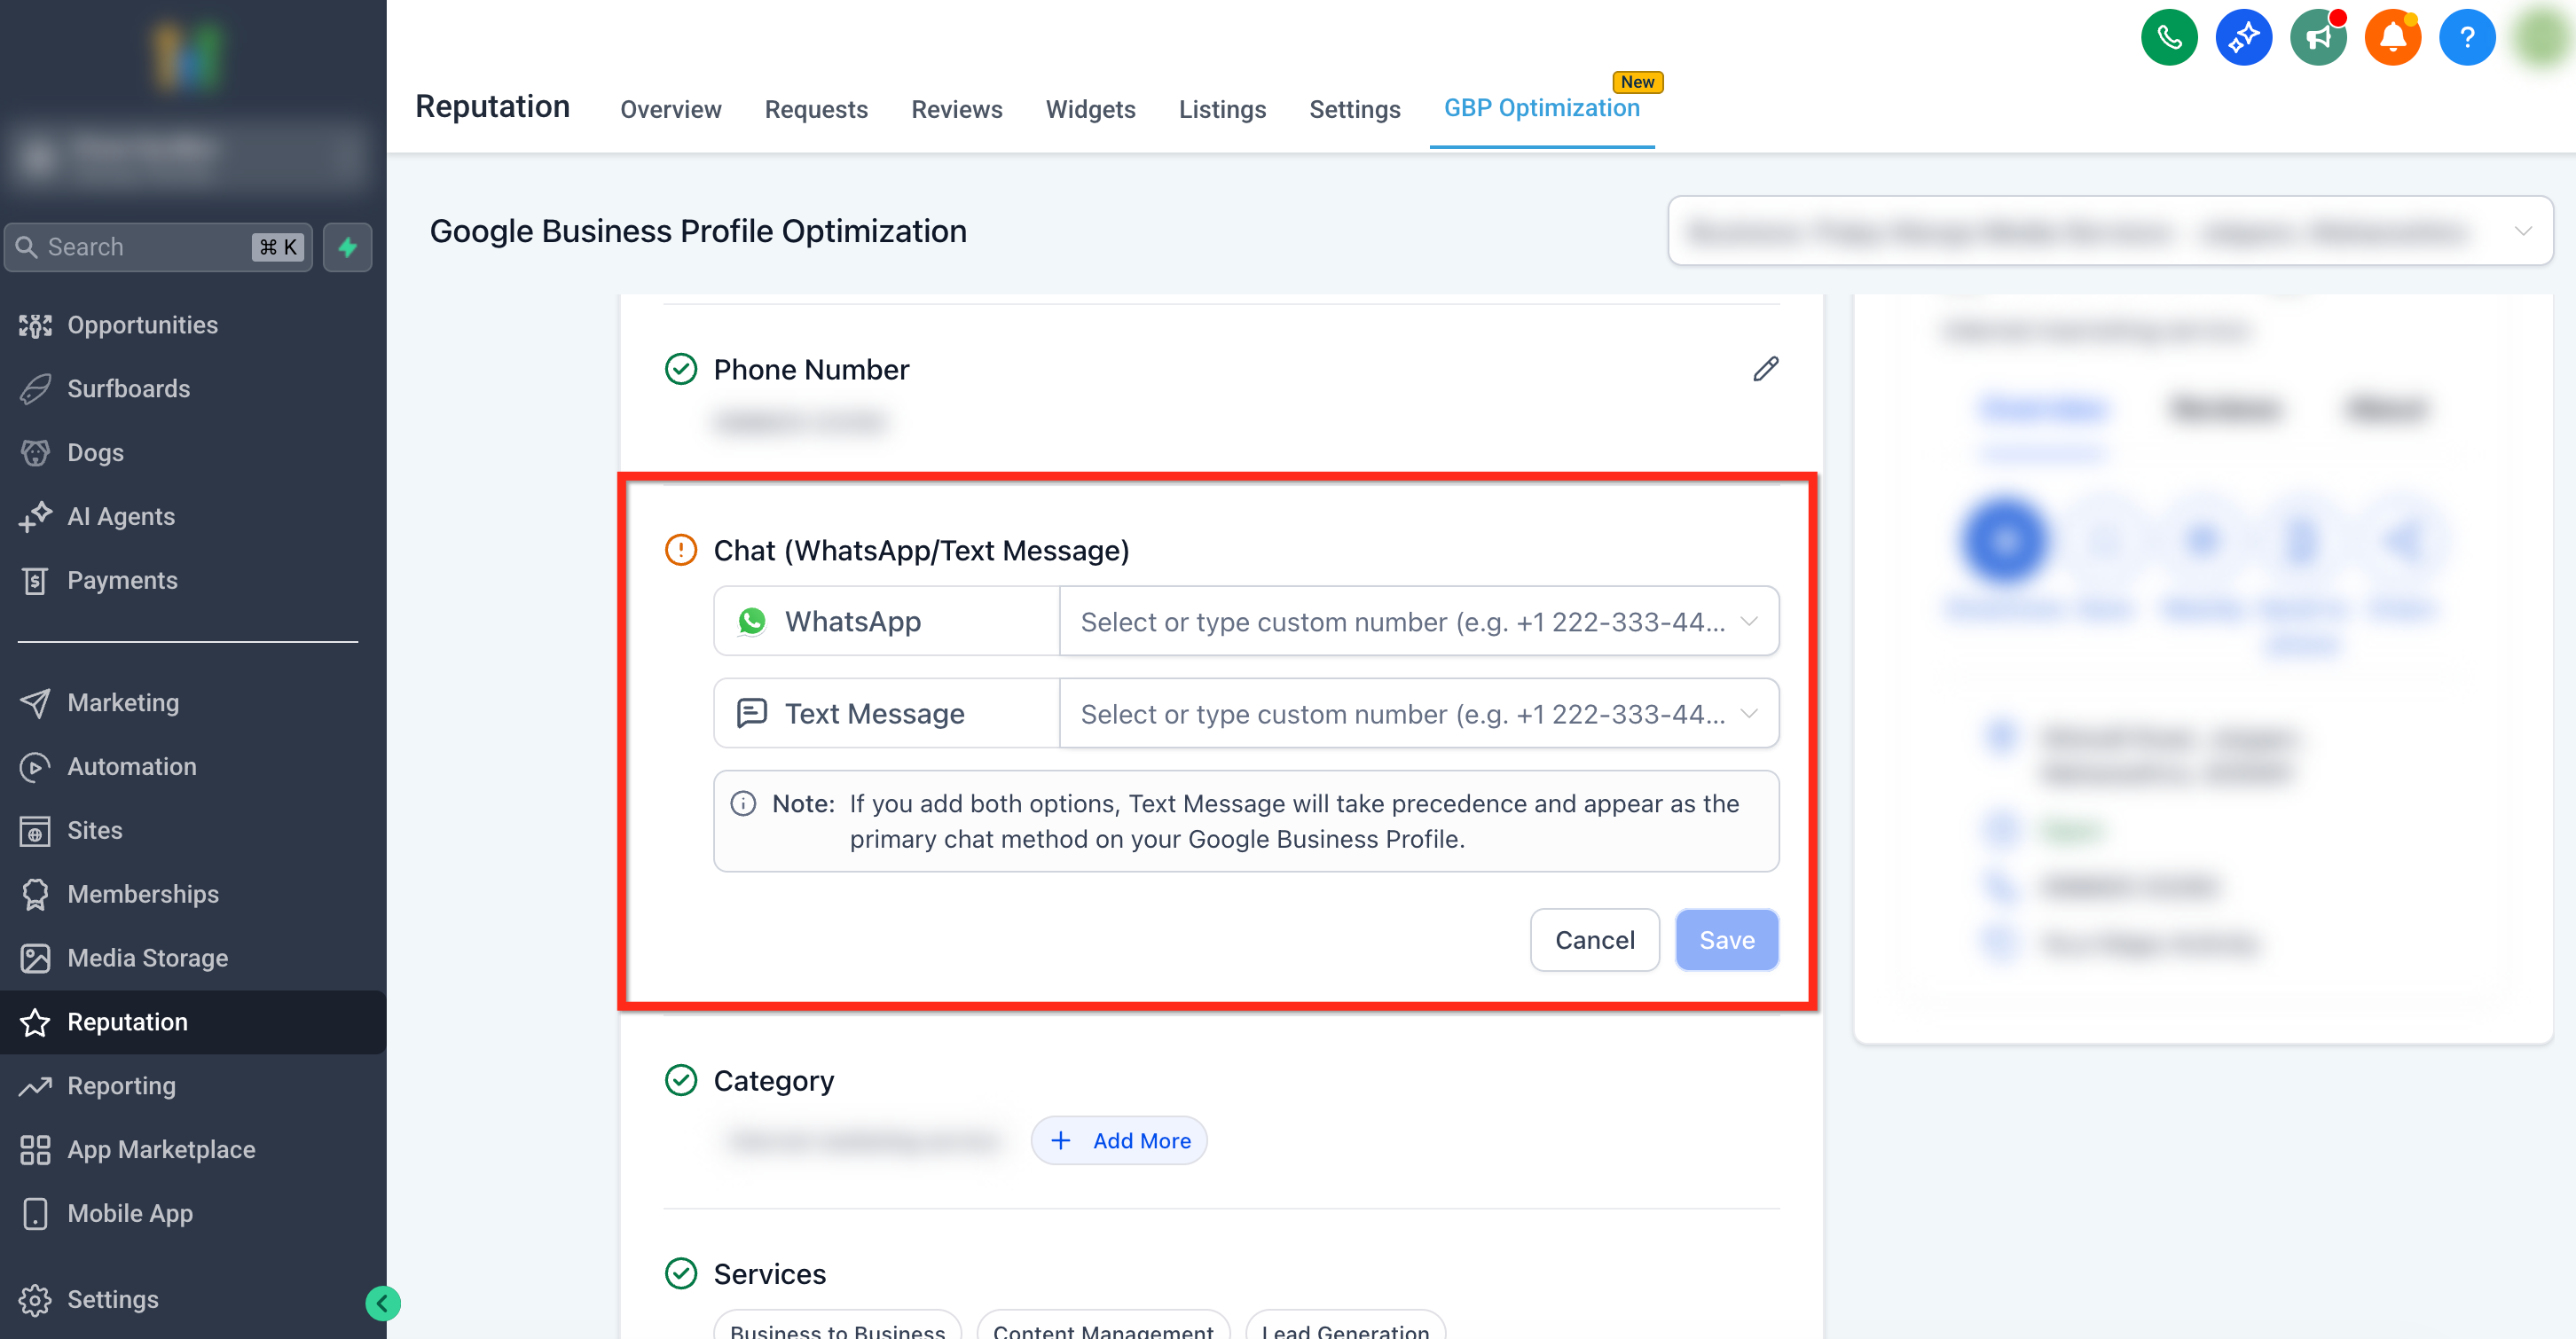Click the Phone Number edit pencil icon
The image size is (2576, 1339).
[x=1766, y=369]
